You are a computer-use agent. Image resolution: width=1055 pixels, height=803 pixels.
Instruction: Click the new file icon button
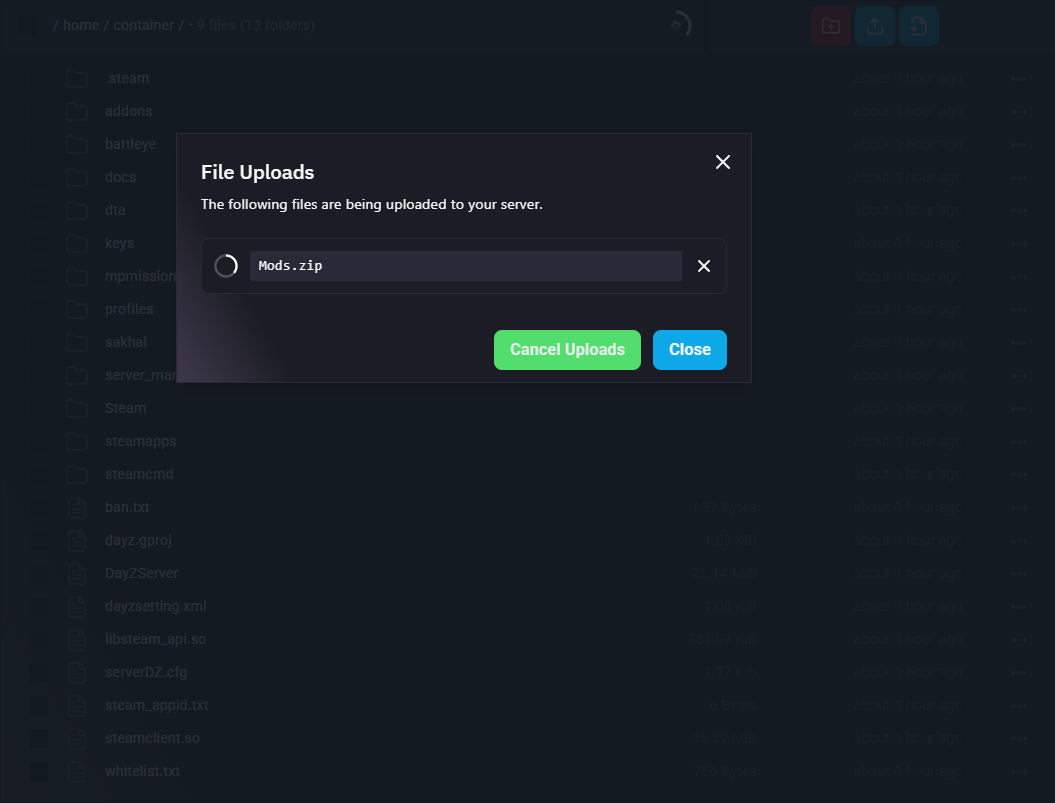(918, 26)
